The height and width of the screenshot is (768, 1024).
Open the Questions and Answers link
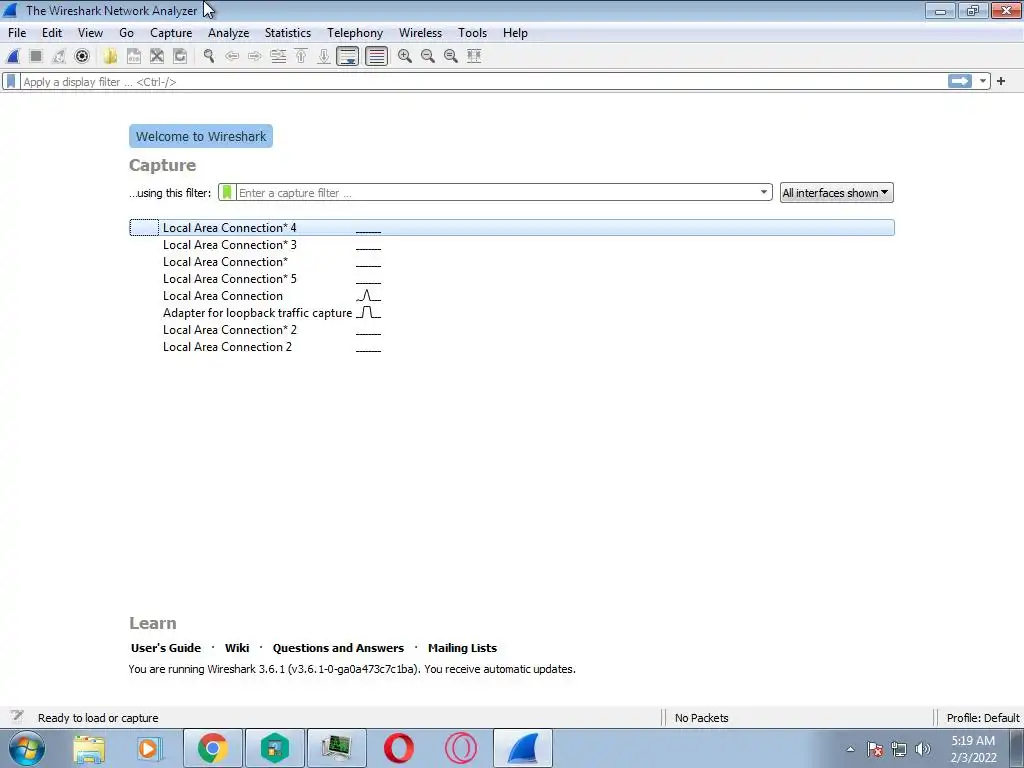pos(338,648)
